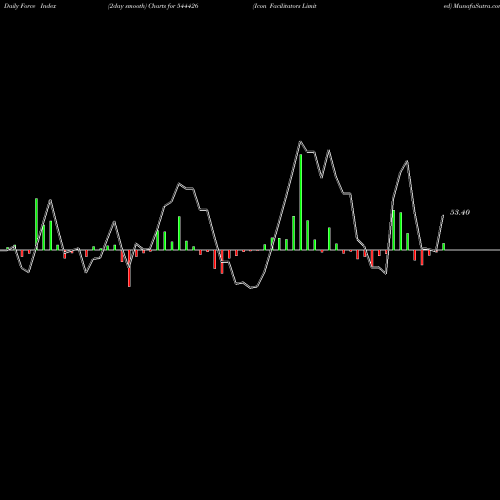Click the longest red negative bar
The height and width of the screenshot is (500, 500).
pyautogui.click(x=129, y=268)
